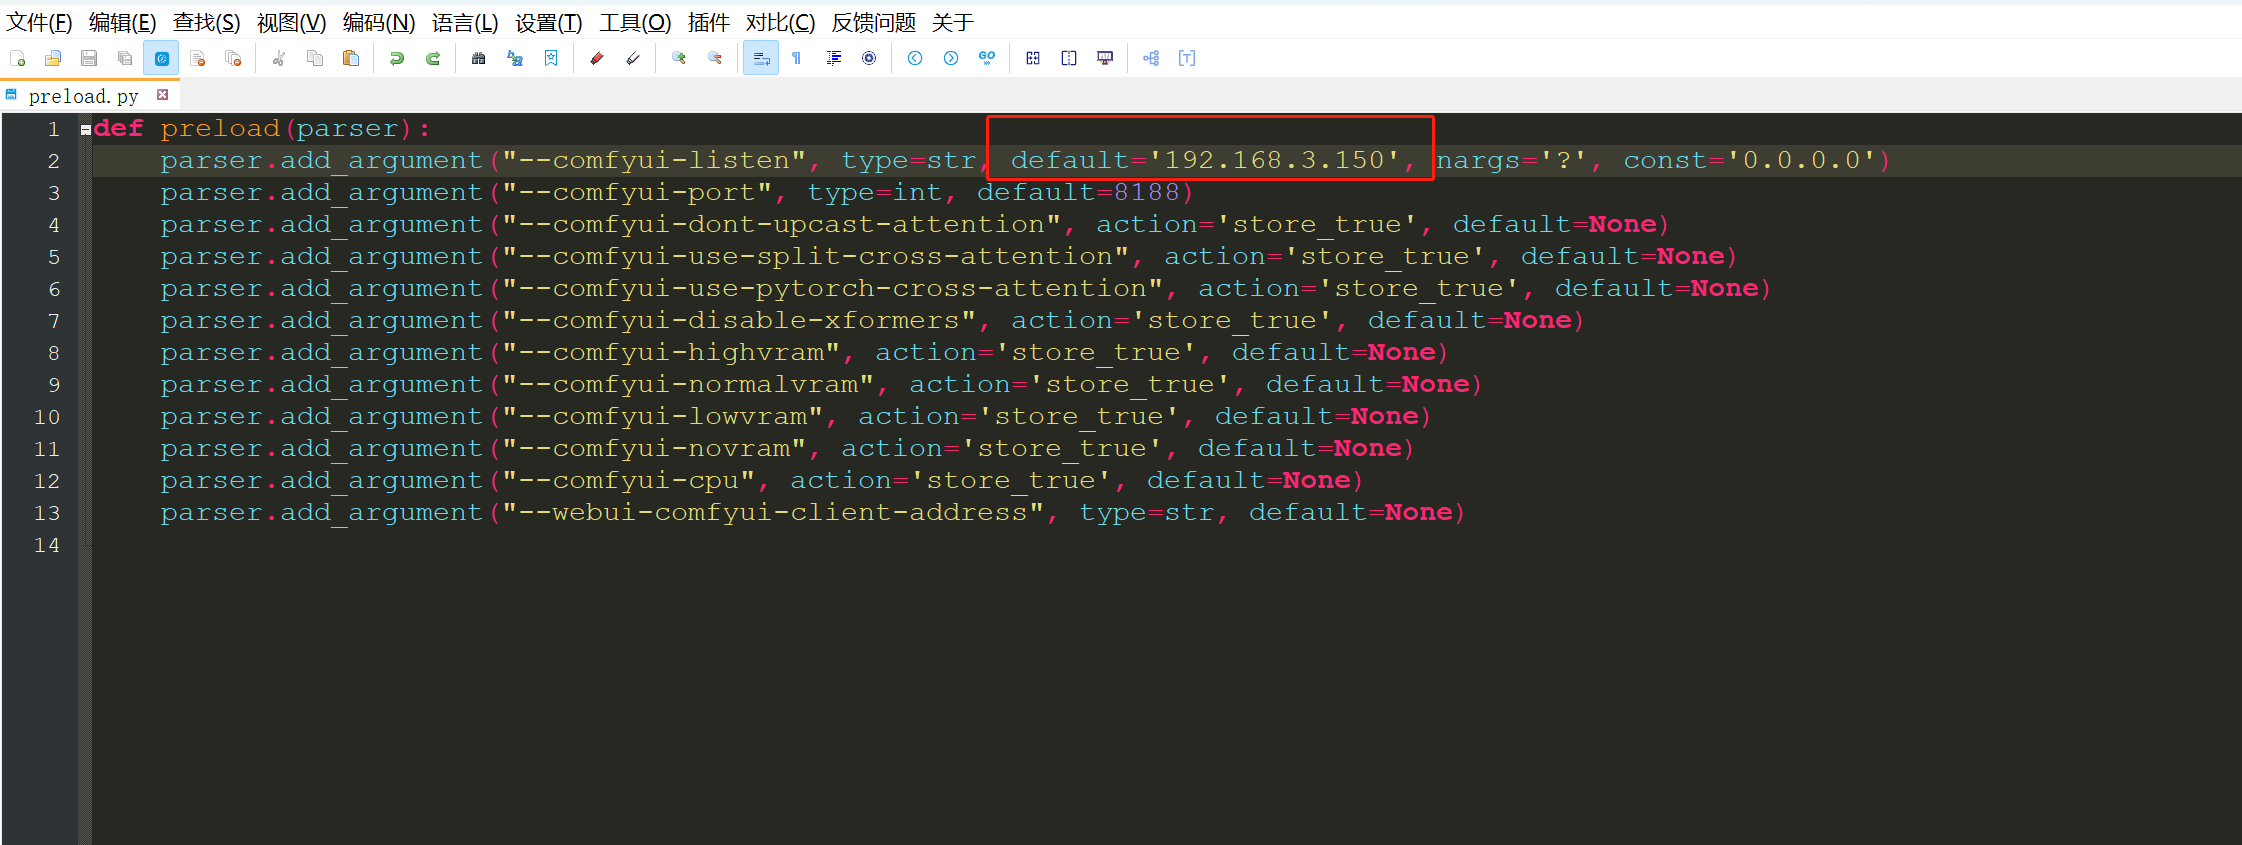Navigate forward with right circle arrow
The width and height of the screenshot is (2242, 845).
click(951, 58)
